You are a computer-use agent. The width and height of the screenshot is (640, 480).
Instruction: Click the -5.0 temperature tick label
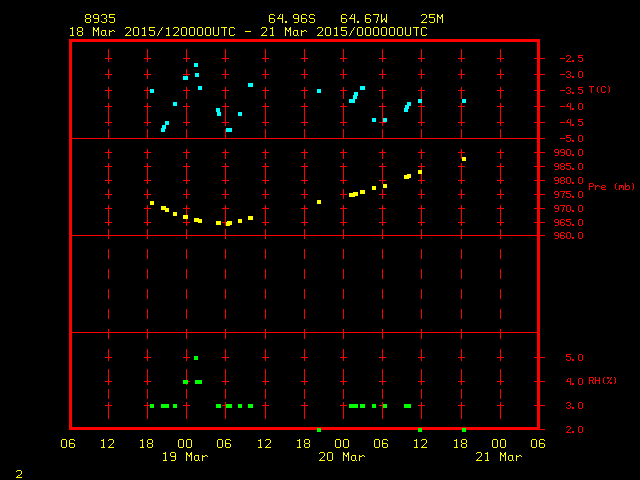coord(571,139)
